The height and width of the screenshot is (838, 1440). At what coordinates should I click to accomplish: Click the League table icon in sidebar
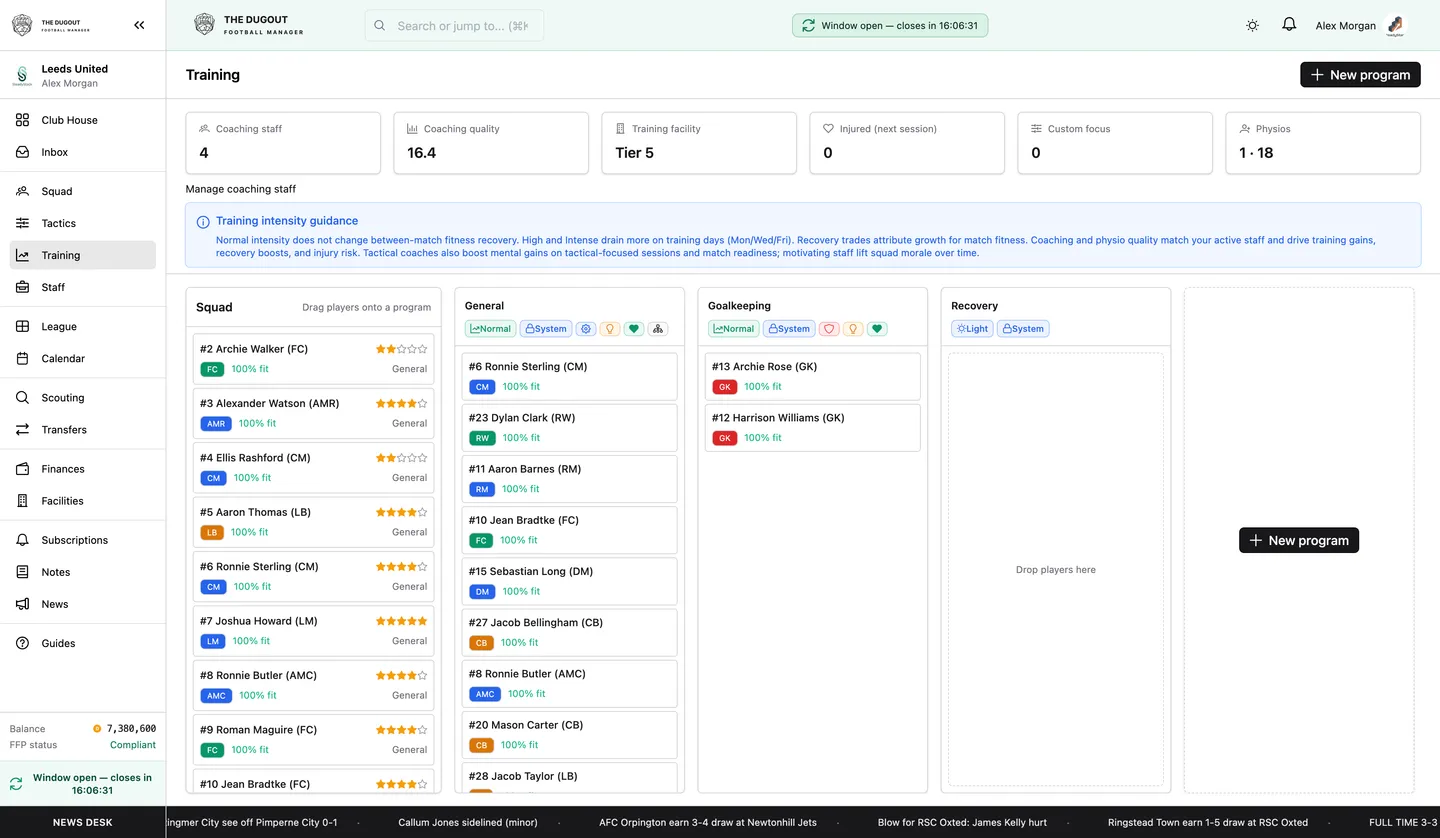pyautogui.click(x=22, y=326)
